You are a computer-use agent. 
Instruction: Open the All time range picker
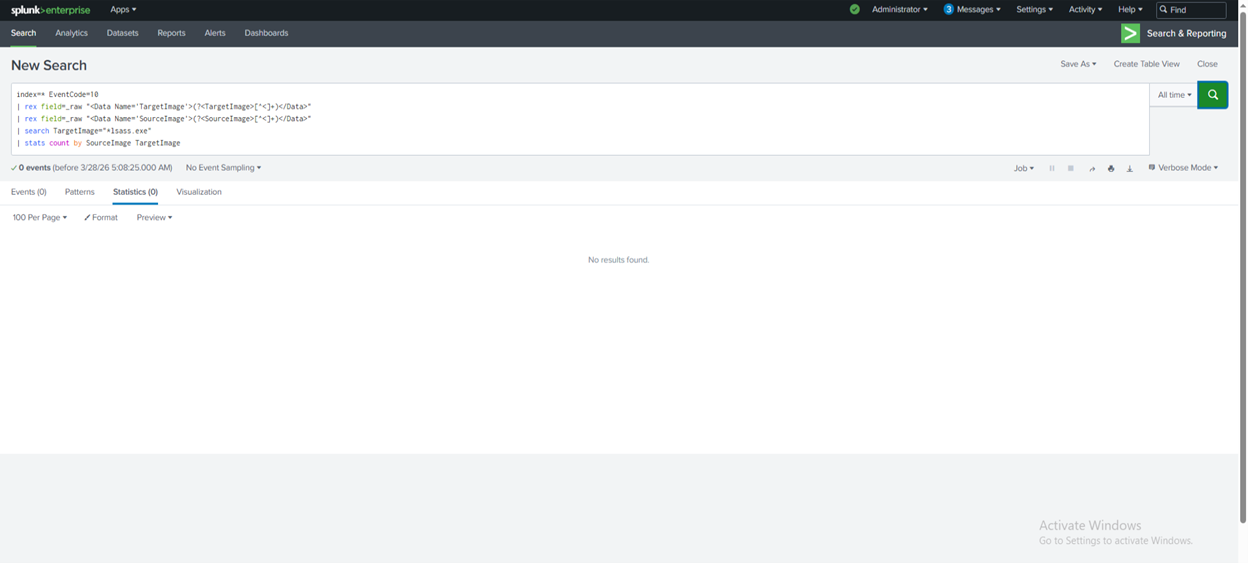click(1174, 95)
